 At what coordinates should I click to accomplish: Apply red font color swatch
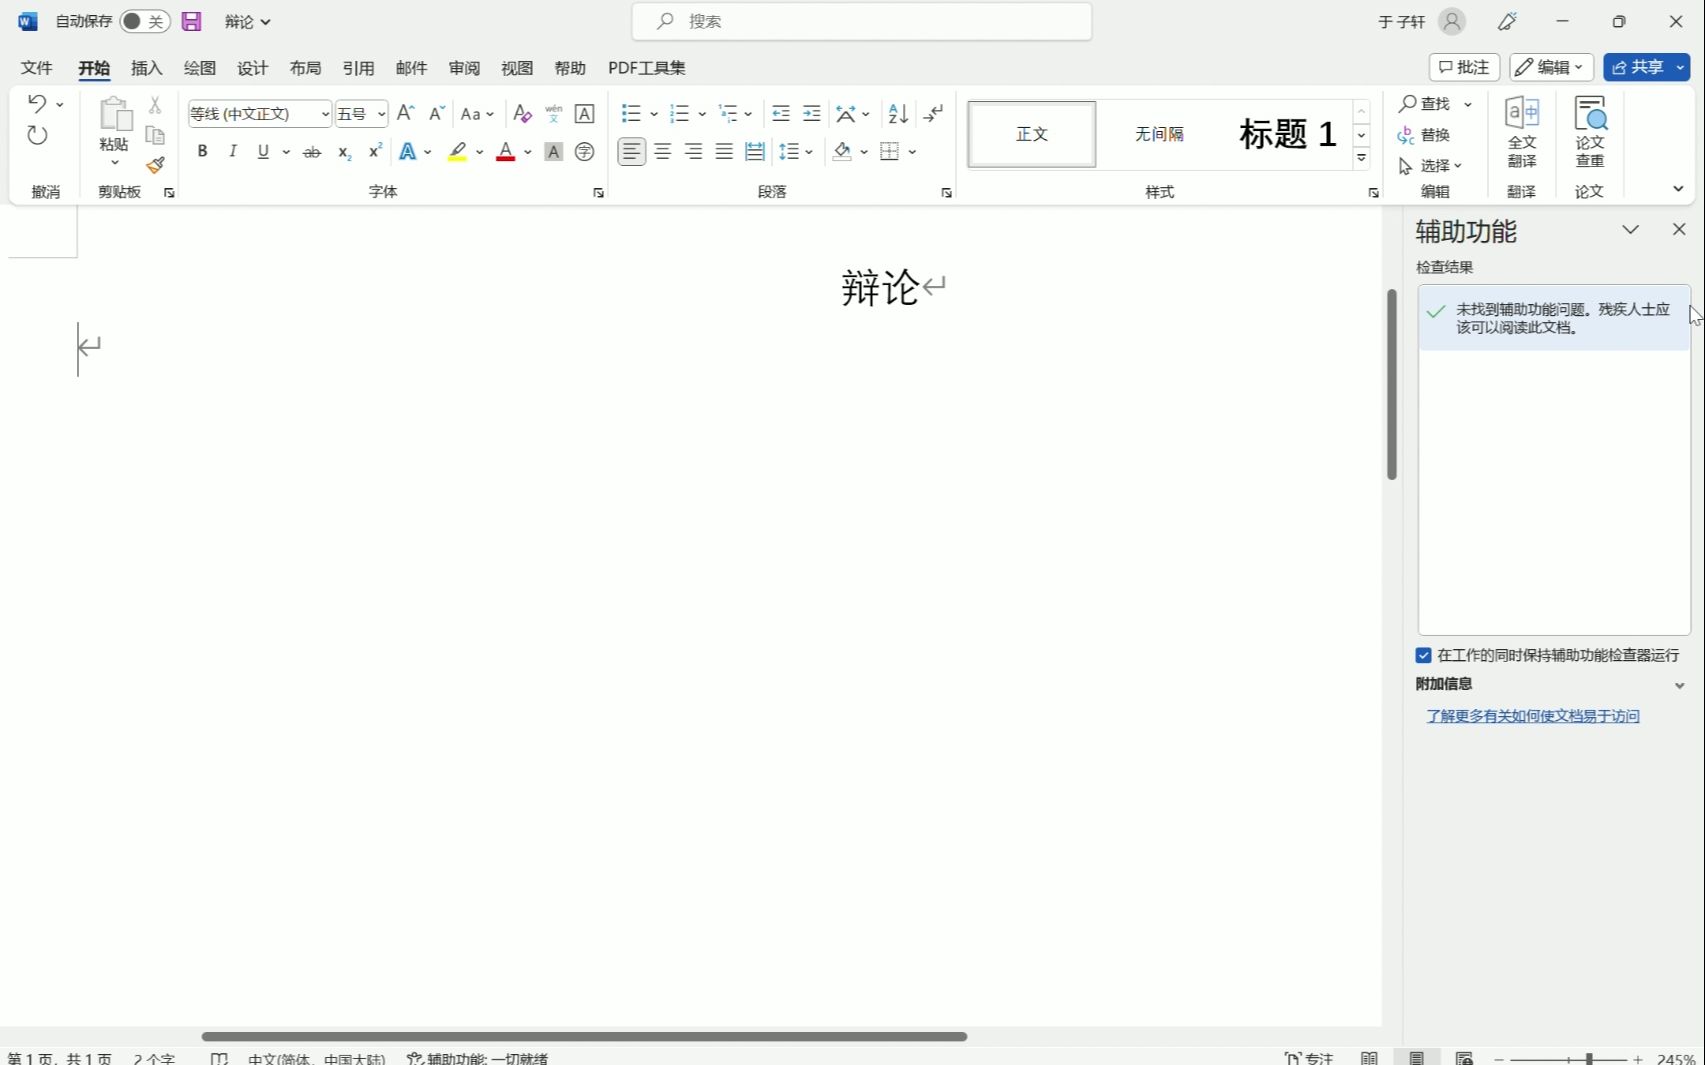506,152
